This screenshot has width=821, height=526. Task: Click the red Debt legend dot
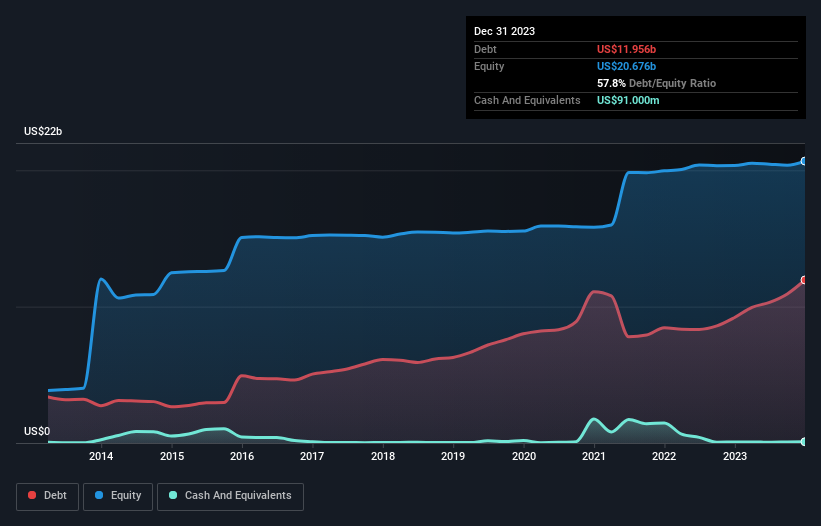(x=32, y=495)
